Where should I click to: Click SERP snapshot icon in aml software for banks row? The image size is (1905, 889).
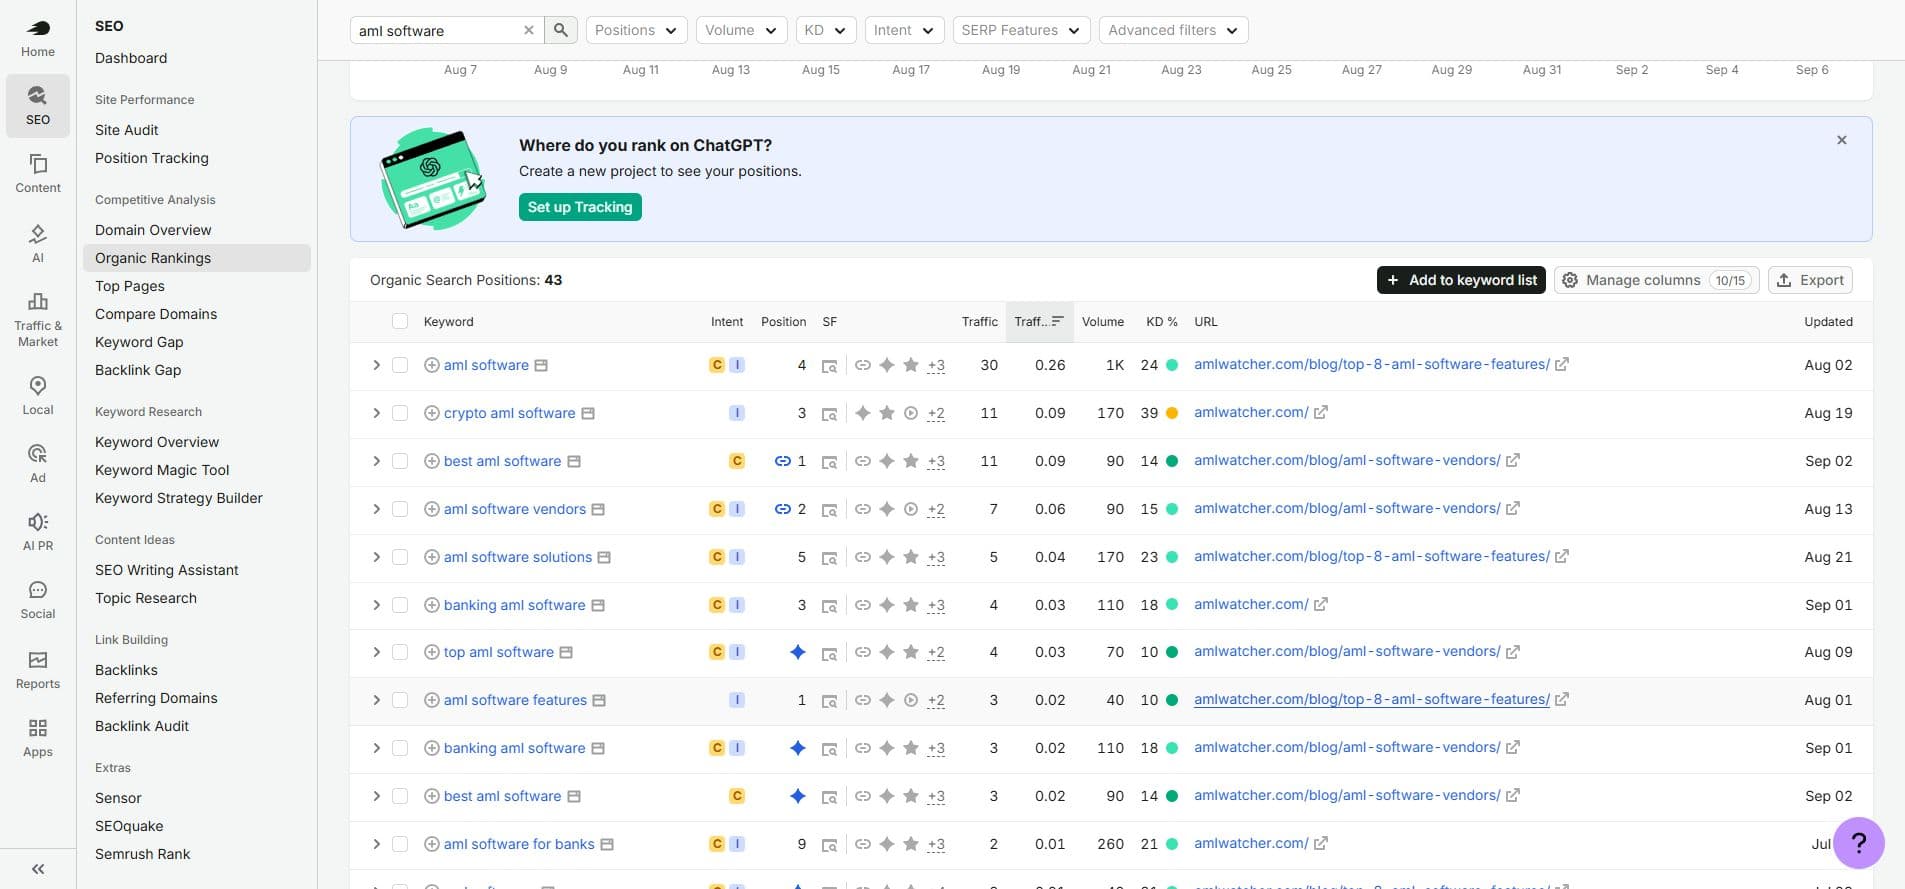pyautogui.click(x=829, y=845)
